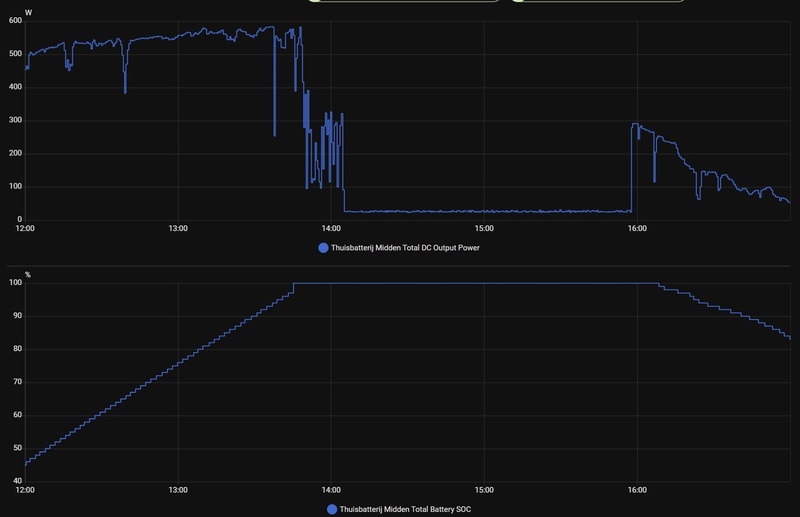Image resolution: width=800 pixels, height=517 pixels.
Task: Click the 300 value on W axis
Action: (x=15, y=120)
